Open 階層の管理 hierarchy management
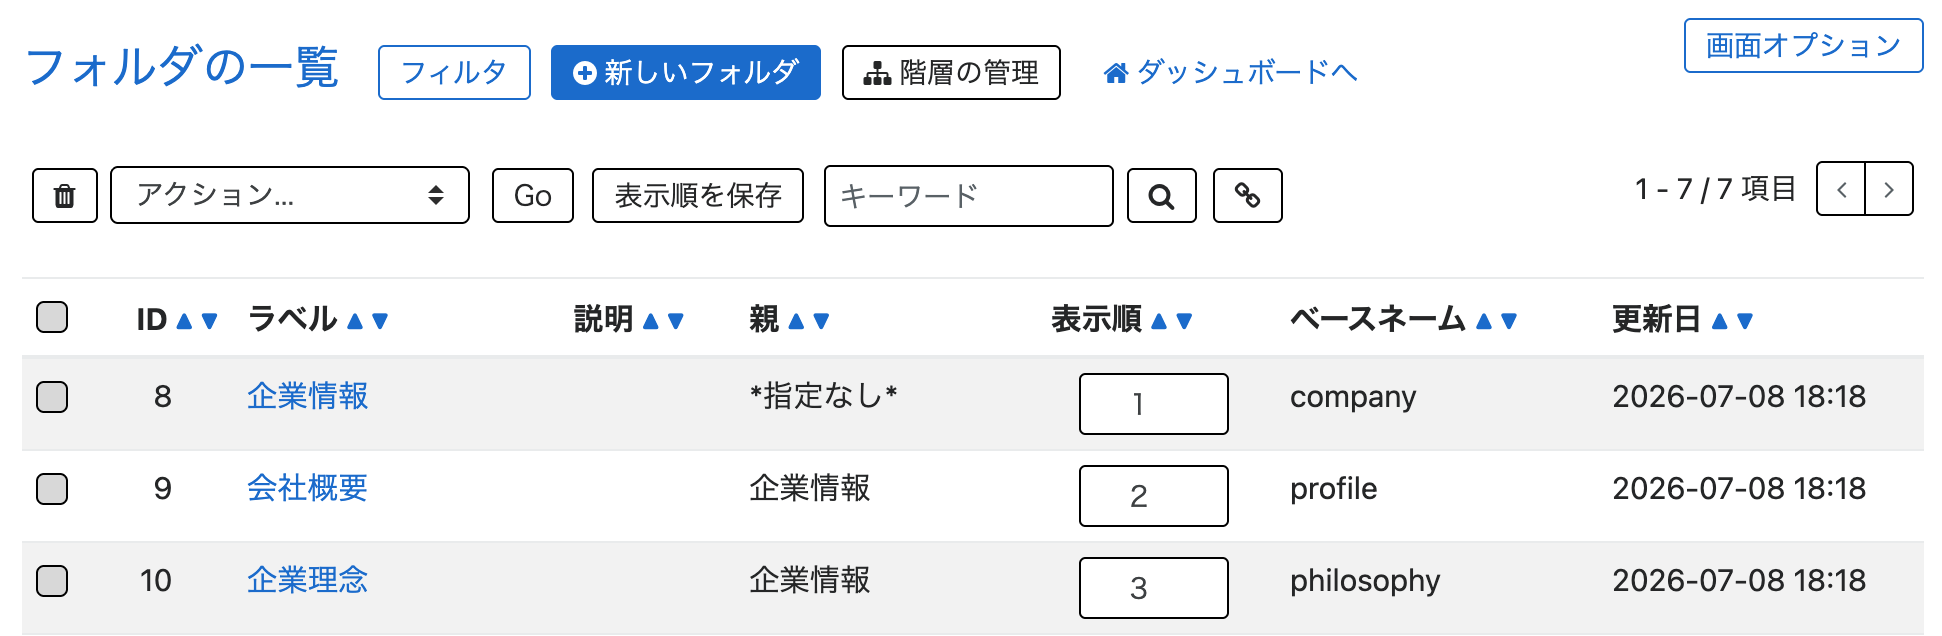 pos(951,72)
